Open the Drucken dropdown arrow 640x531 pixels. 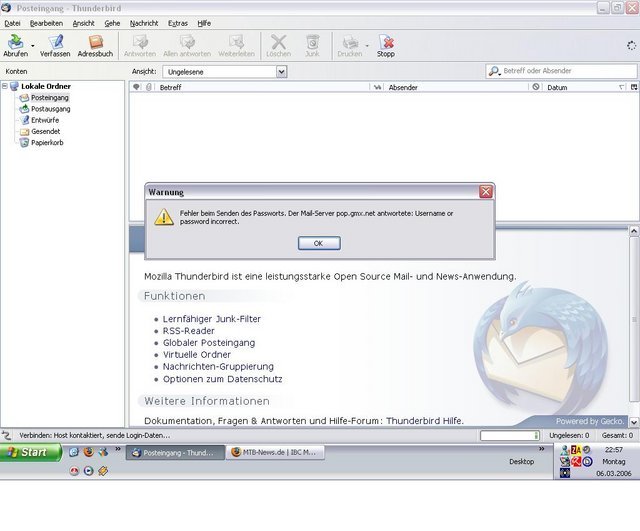pyautogui.click(x=367, y=46)
